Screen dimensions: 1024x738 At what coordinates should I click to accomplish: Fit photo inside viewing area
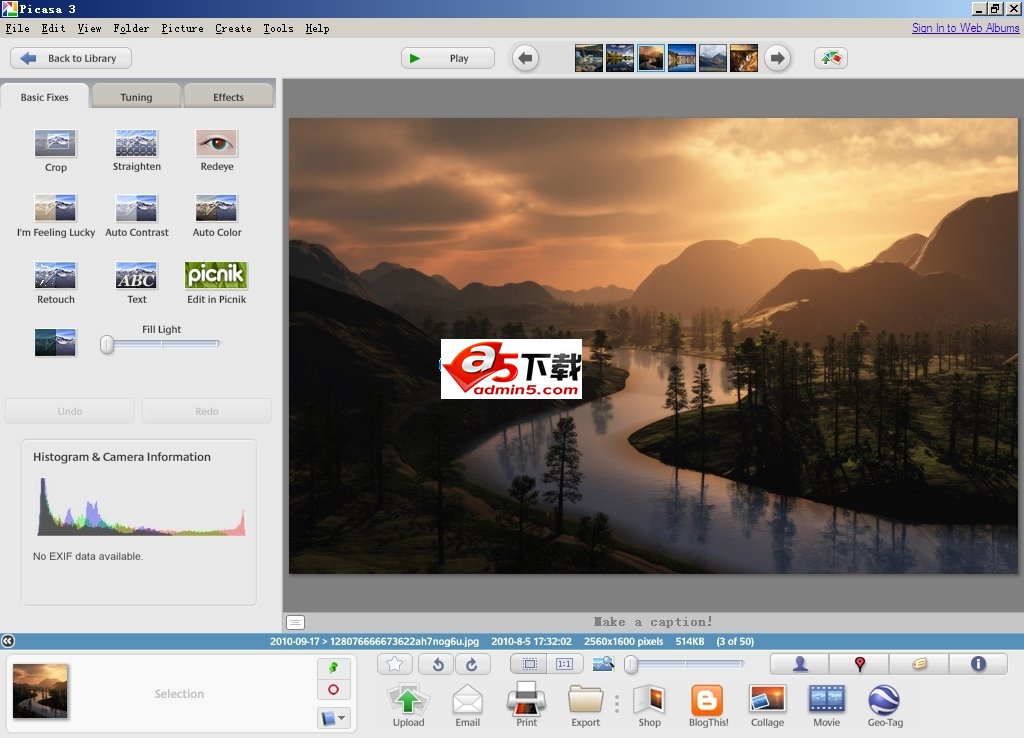pos(530,664)
